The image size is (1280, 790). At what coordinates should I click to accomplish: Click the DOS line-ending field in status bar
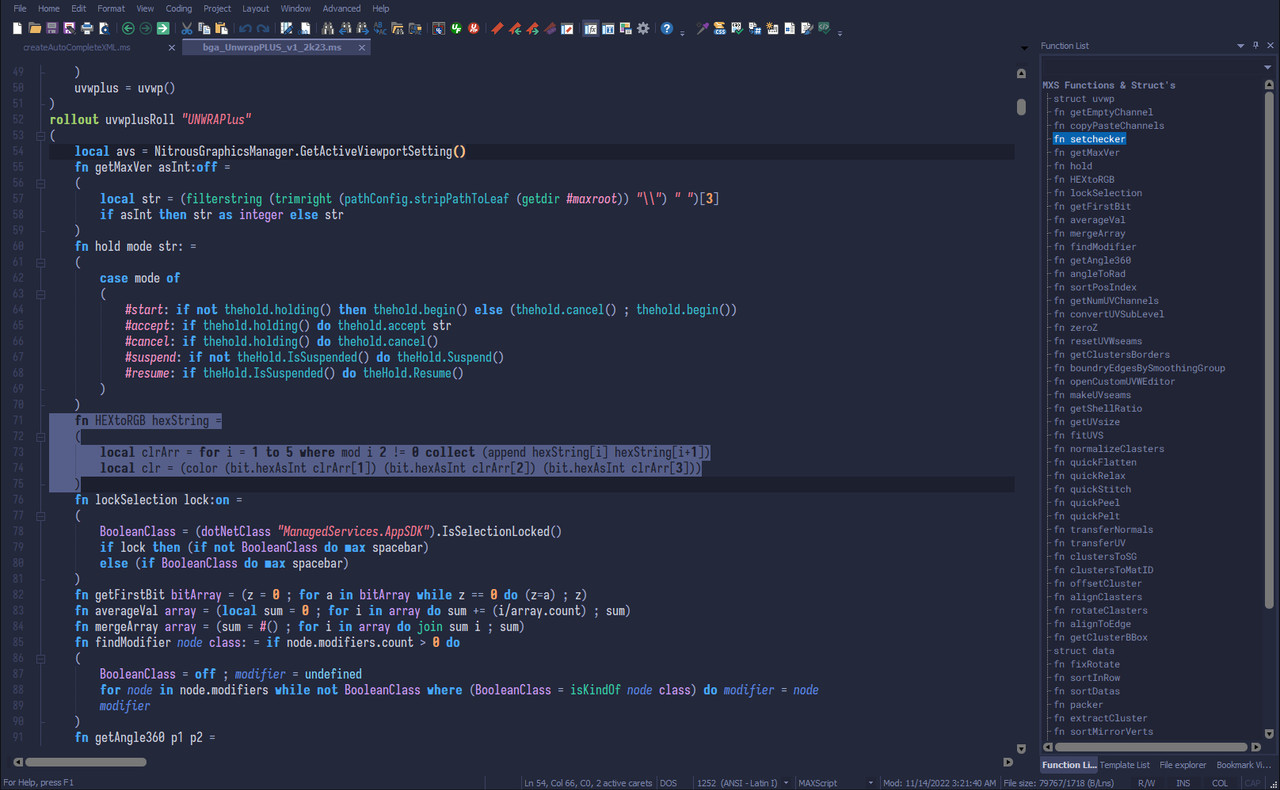pyautogui.click(x=668, y=783)
